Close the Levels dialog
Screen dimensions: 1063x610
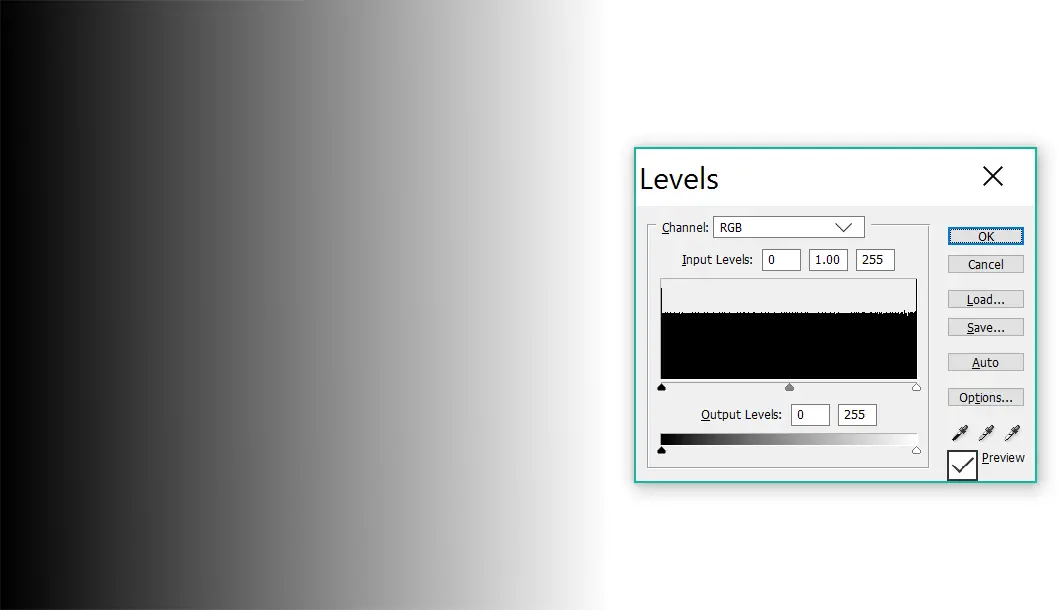[992, 176]
